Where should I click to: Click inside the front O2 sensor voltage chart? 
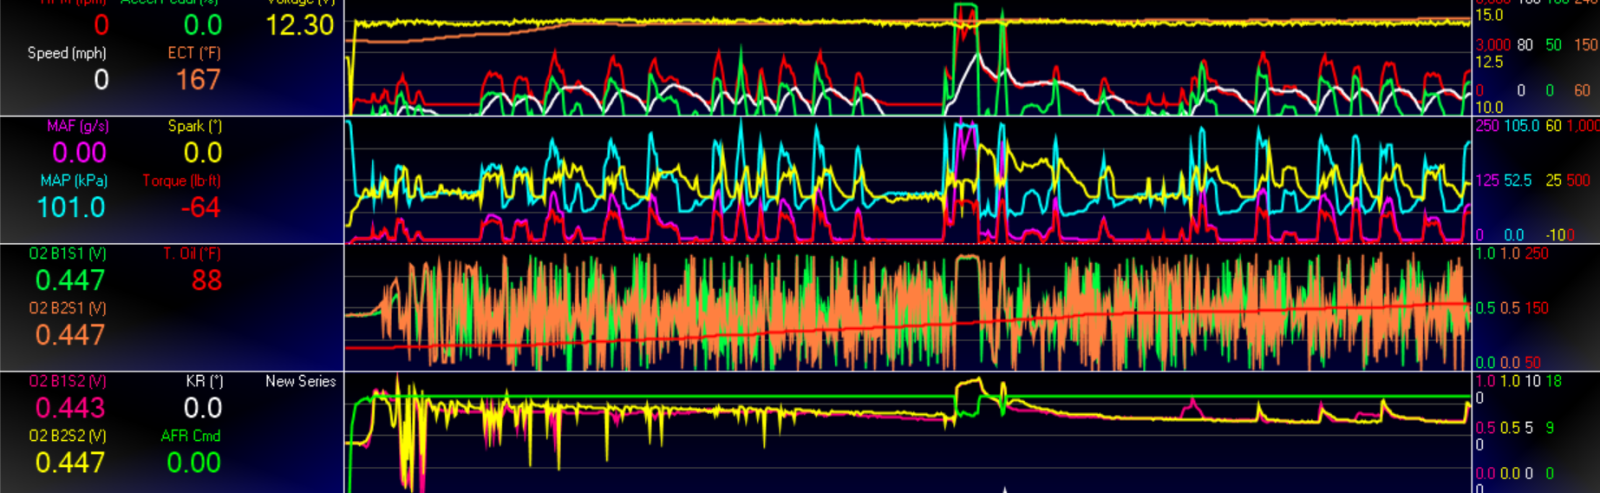click(908, 308)
